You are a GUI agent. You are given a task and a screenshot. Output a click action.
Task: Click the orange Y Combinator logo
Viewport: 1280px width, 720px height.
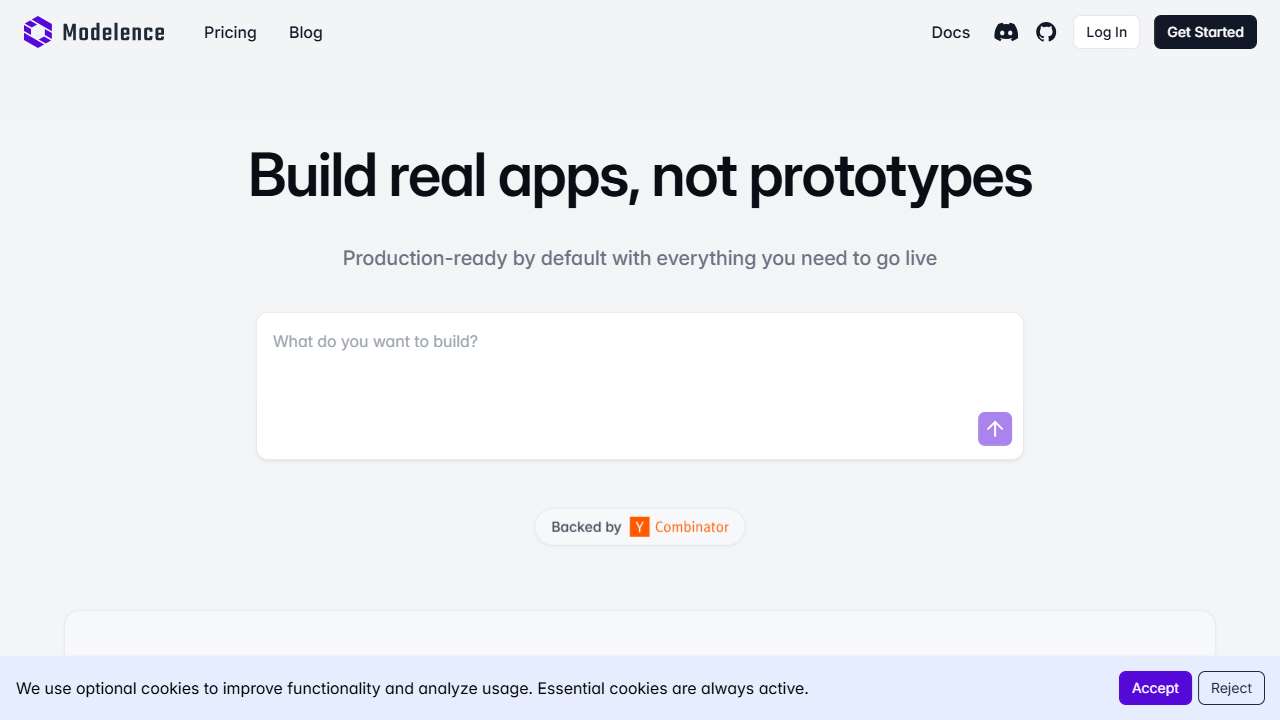click(x=639, y=527)
